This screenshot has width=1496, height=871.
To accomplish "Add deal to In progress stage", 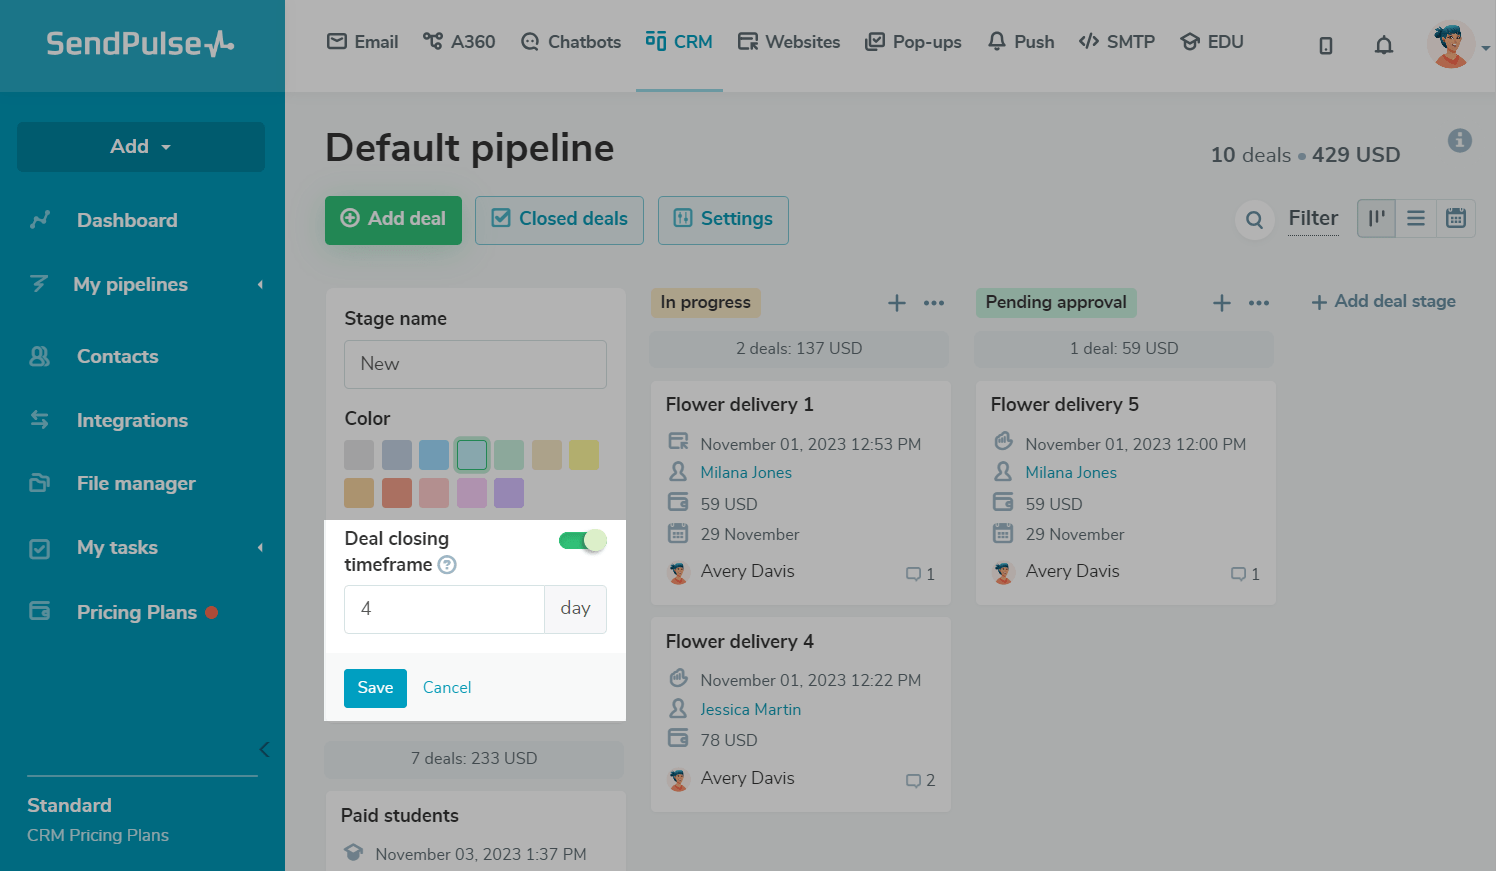I will pyautogui.click(x=897, y=303).
